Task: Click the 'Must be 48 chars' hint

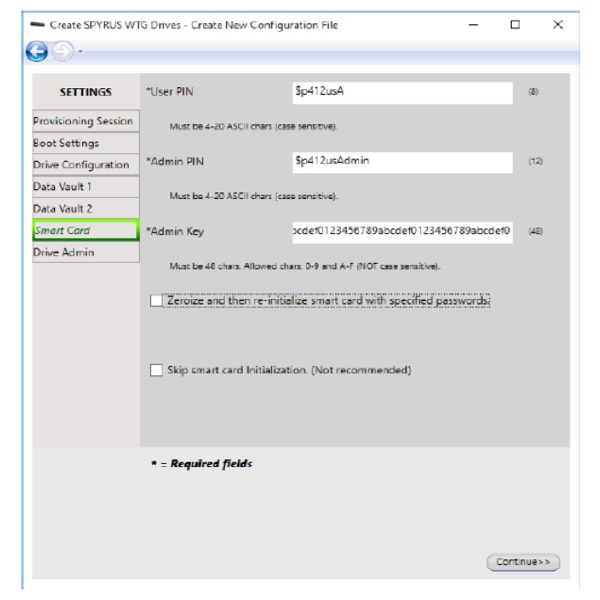Action: click(x=305, y=266)
